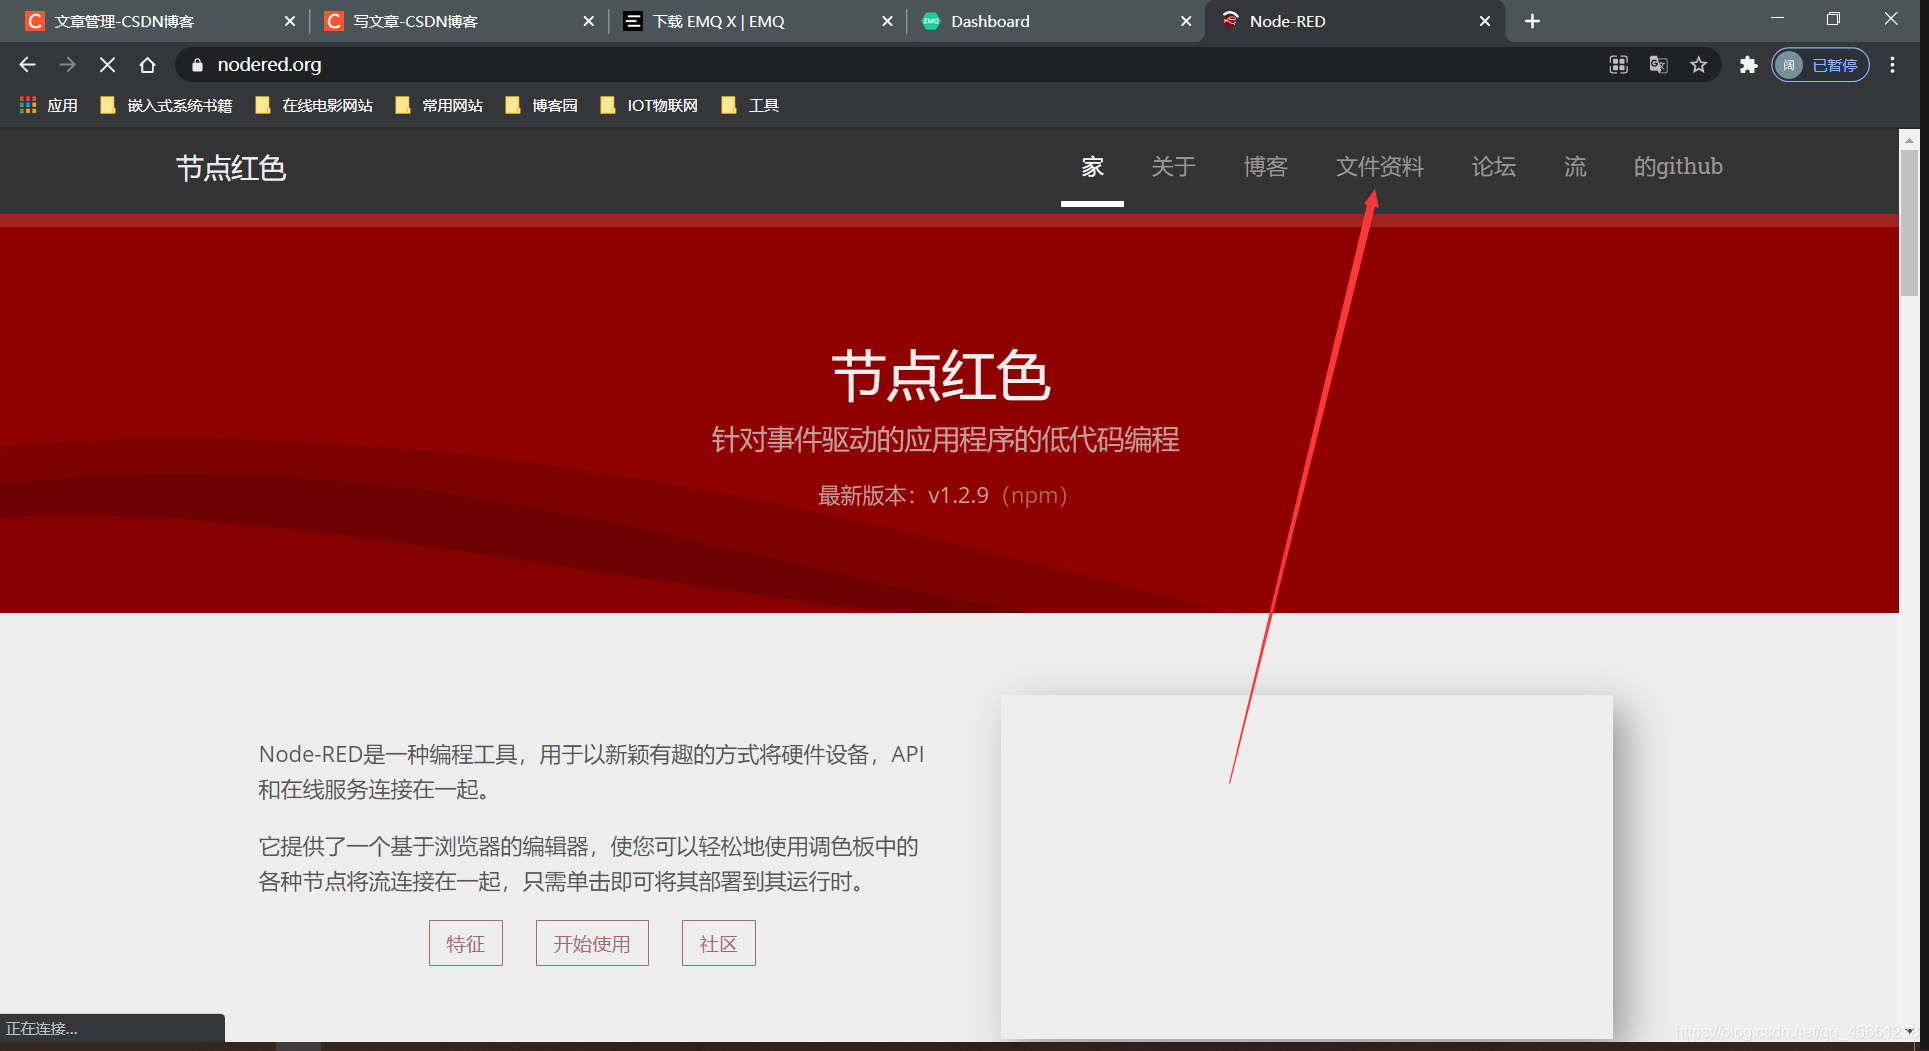This screenshot has width=1929, height=1051.
Task: Open the browser home page icon
Action: (x=147, y=65)
